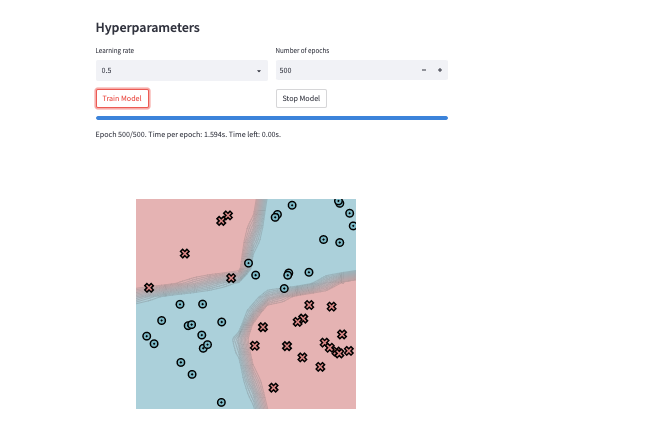Select the leftmost X marker in plot
This screenshot has width=646, height=432.
point(149,288)
